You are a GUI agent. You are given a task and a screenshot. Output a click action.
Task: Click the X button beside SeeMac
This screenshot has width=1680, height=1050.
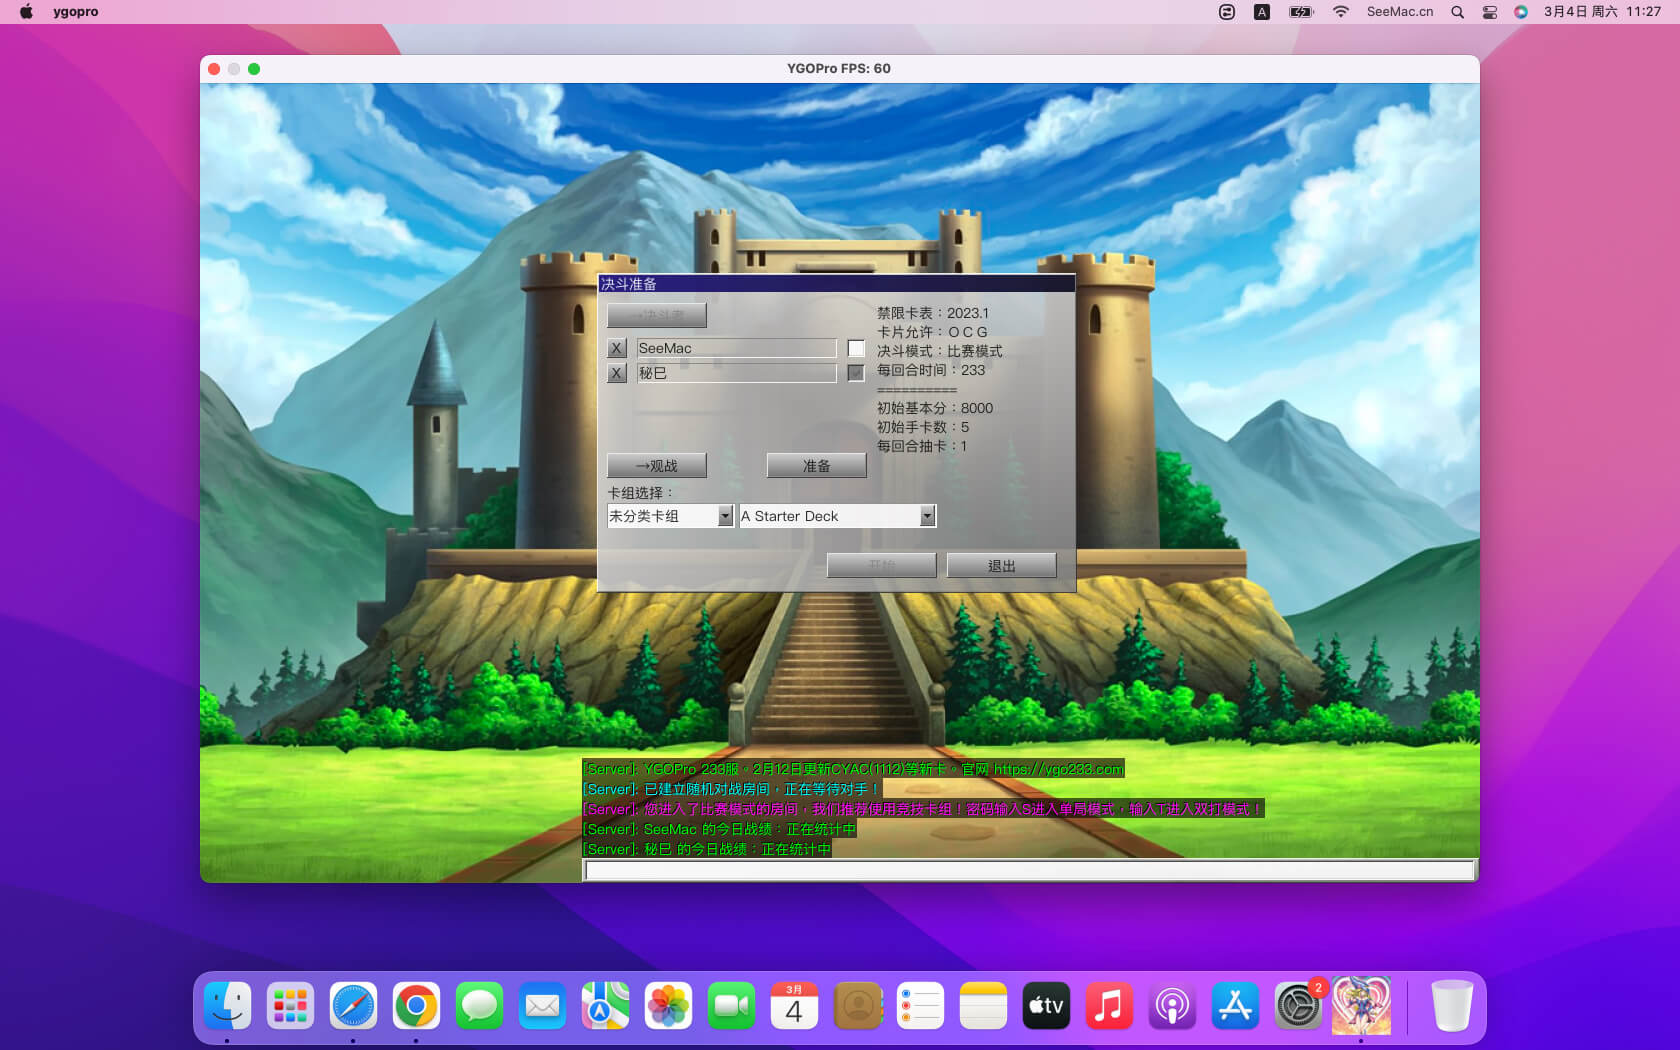pyautogui.click(x=617, y=349)
